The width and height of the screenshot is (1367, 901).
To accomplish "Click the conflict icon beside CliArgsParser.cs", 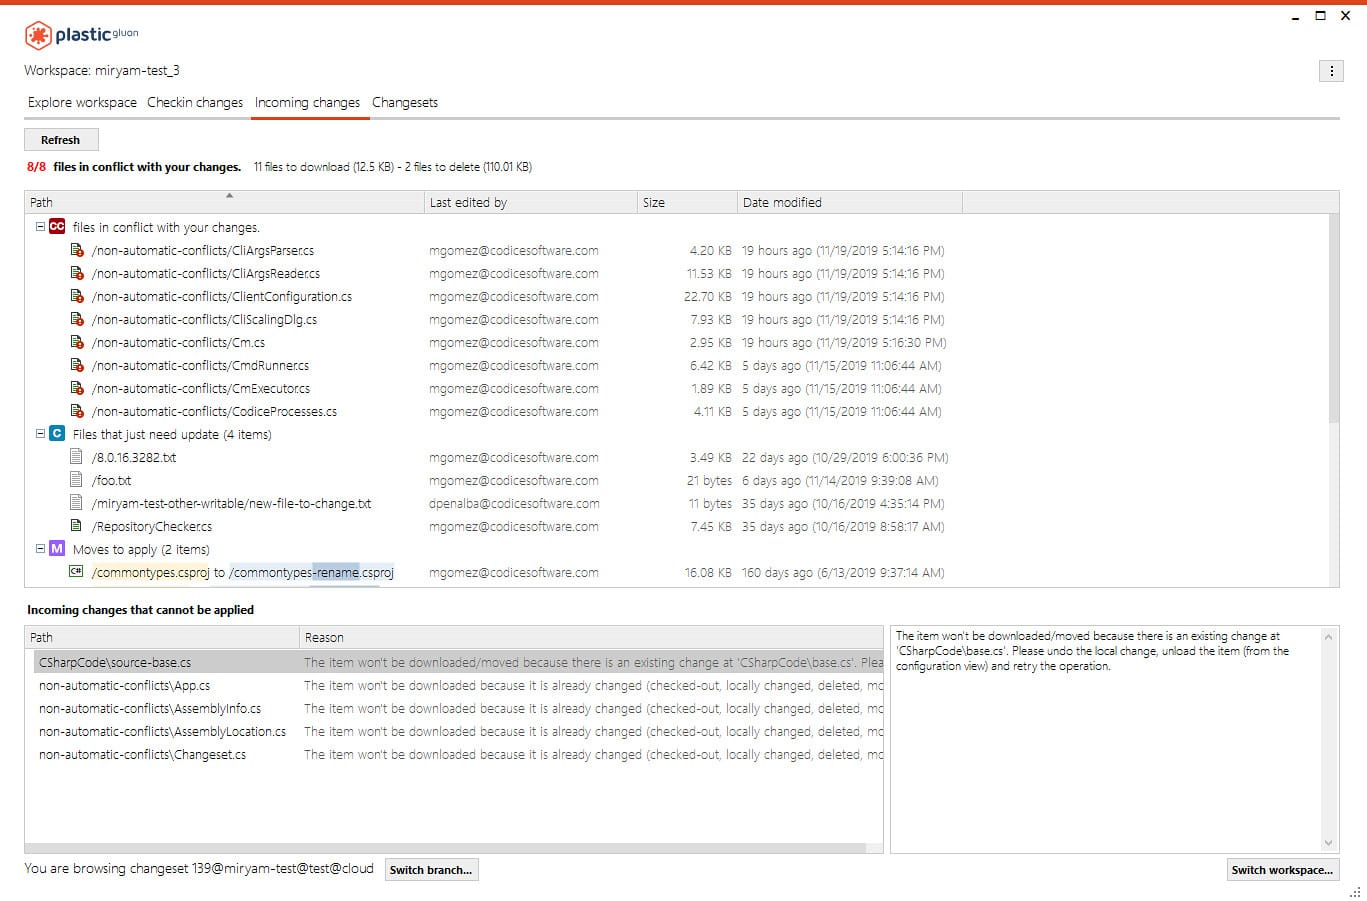I will (77, 250).
